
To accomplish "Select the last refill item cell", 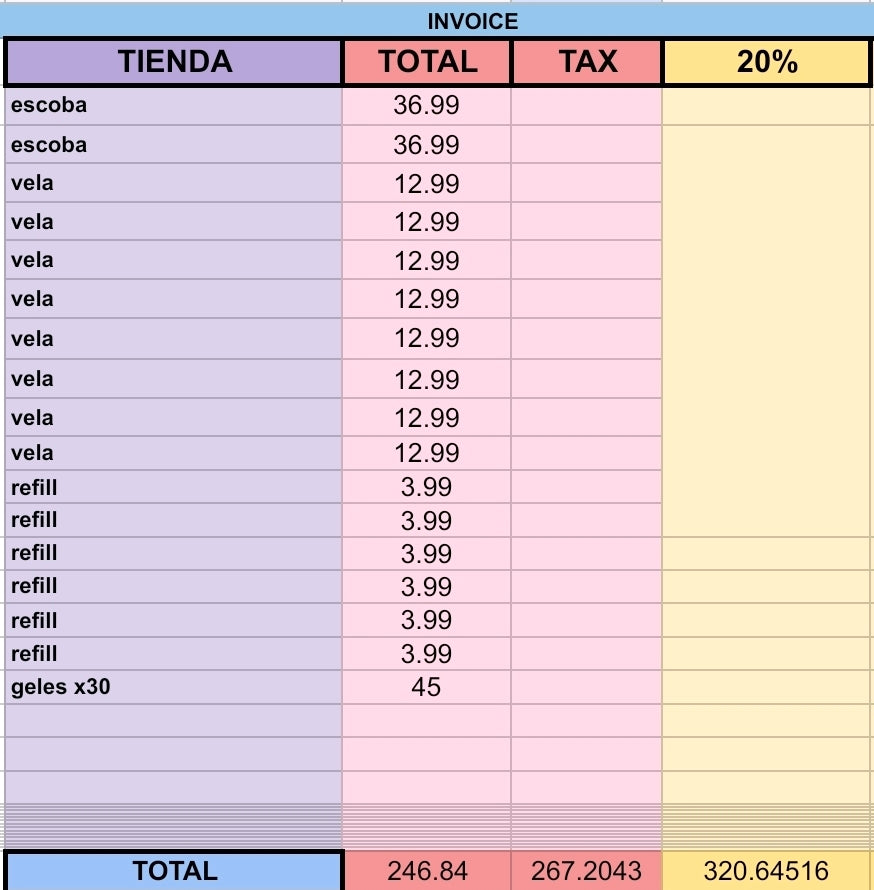I will pyautogui.click(x=174, y=654).
